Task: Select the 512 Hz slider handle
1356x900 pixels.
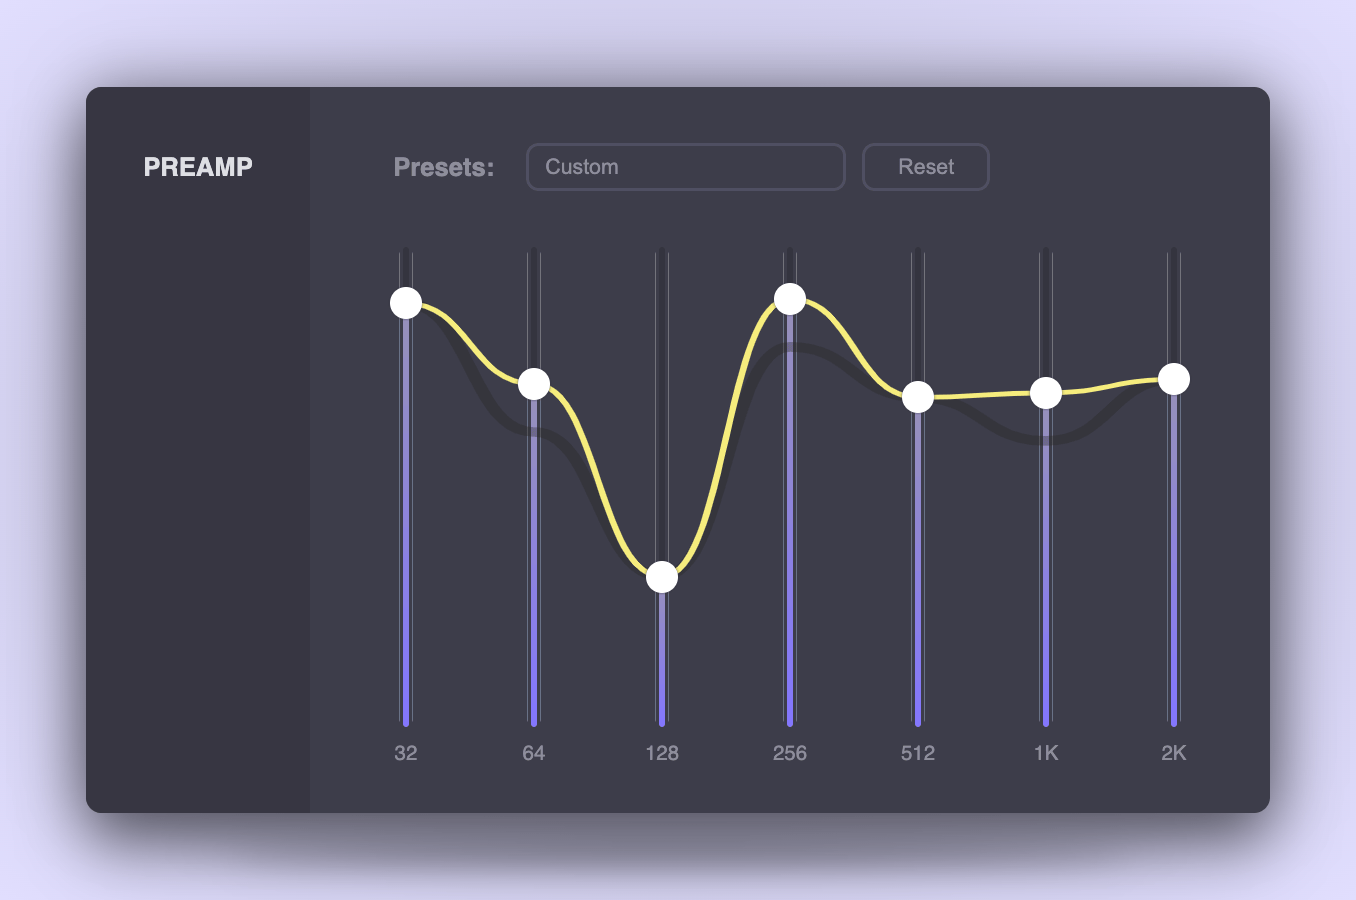Action: 918,396
